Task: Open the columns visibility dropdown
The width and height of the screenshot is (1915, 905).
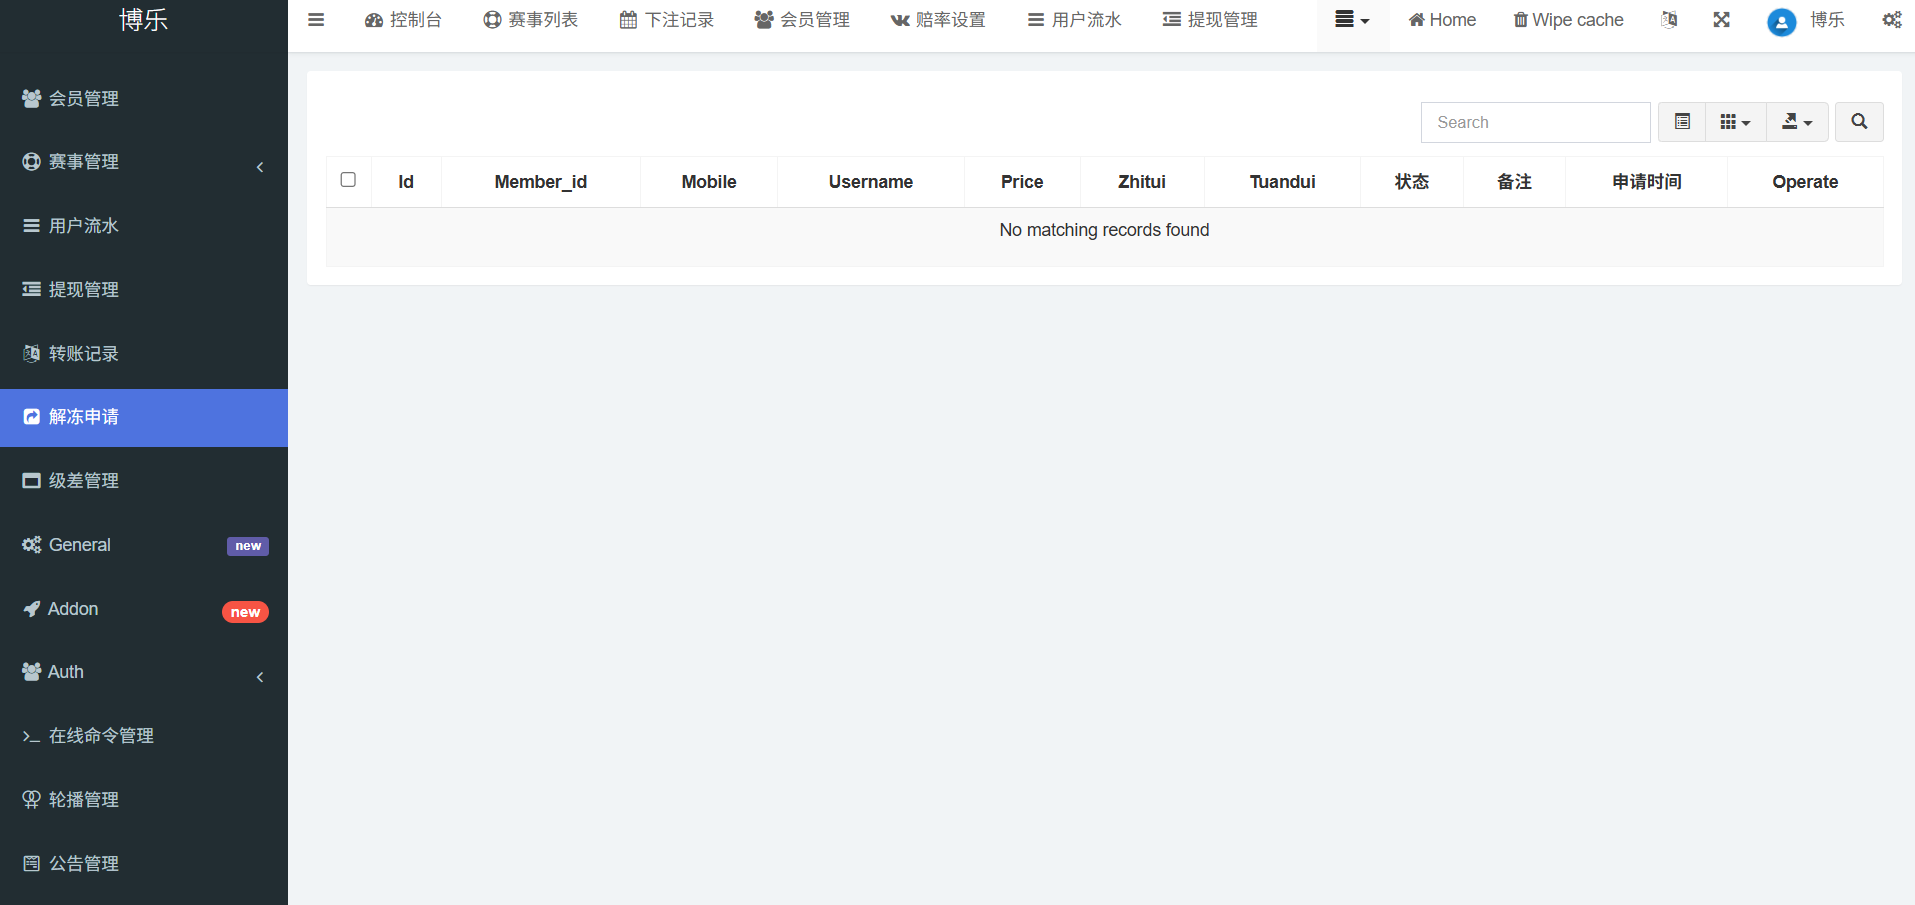Action: (1735, 122)
